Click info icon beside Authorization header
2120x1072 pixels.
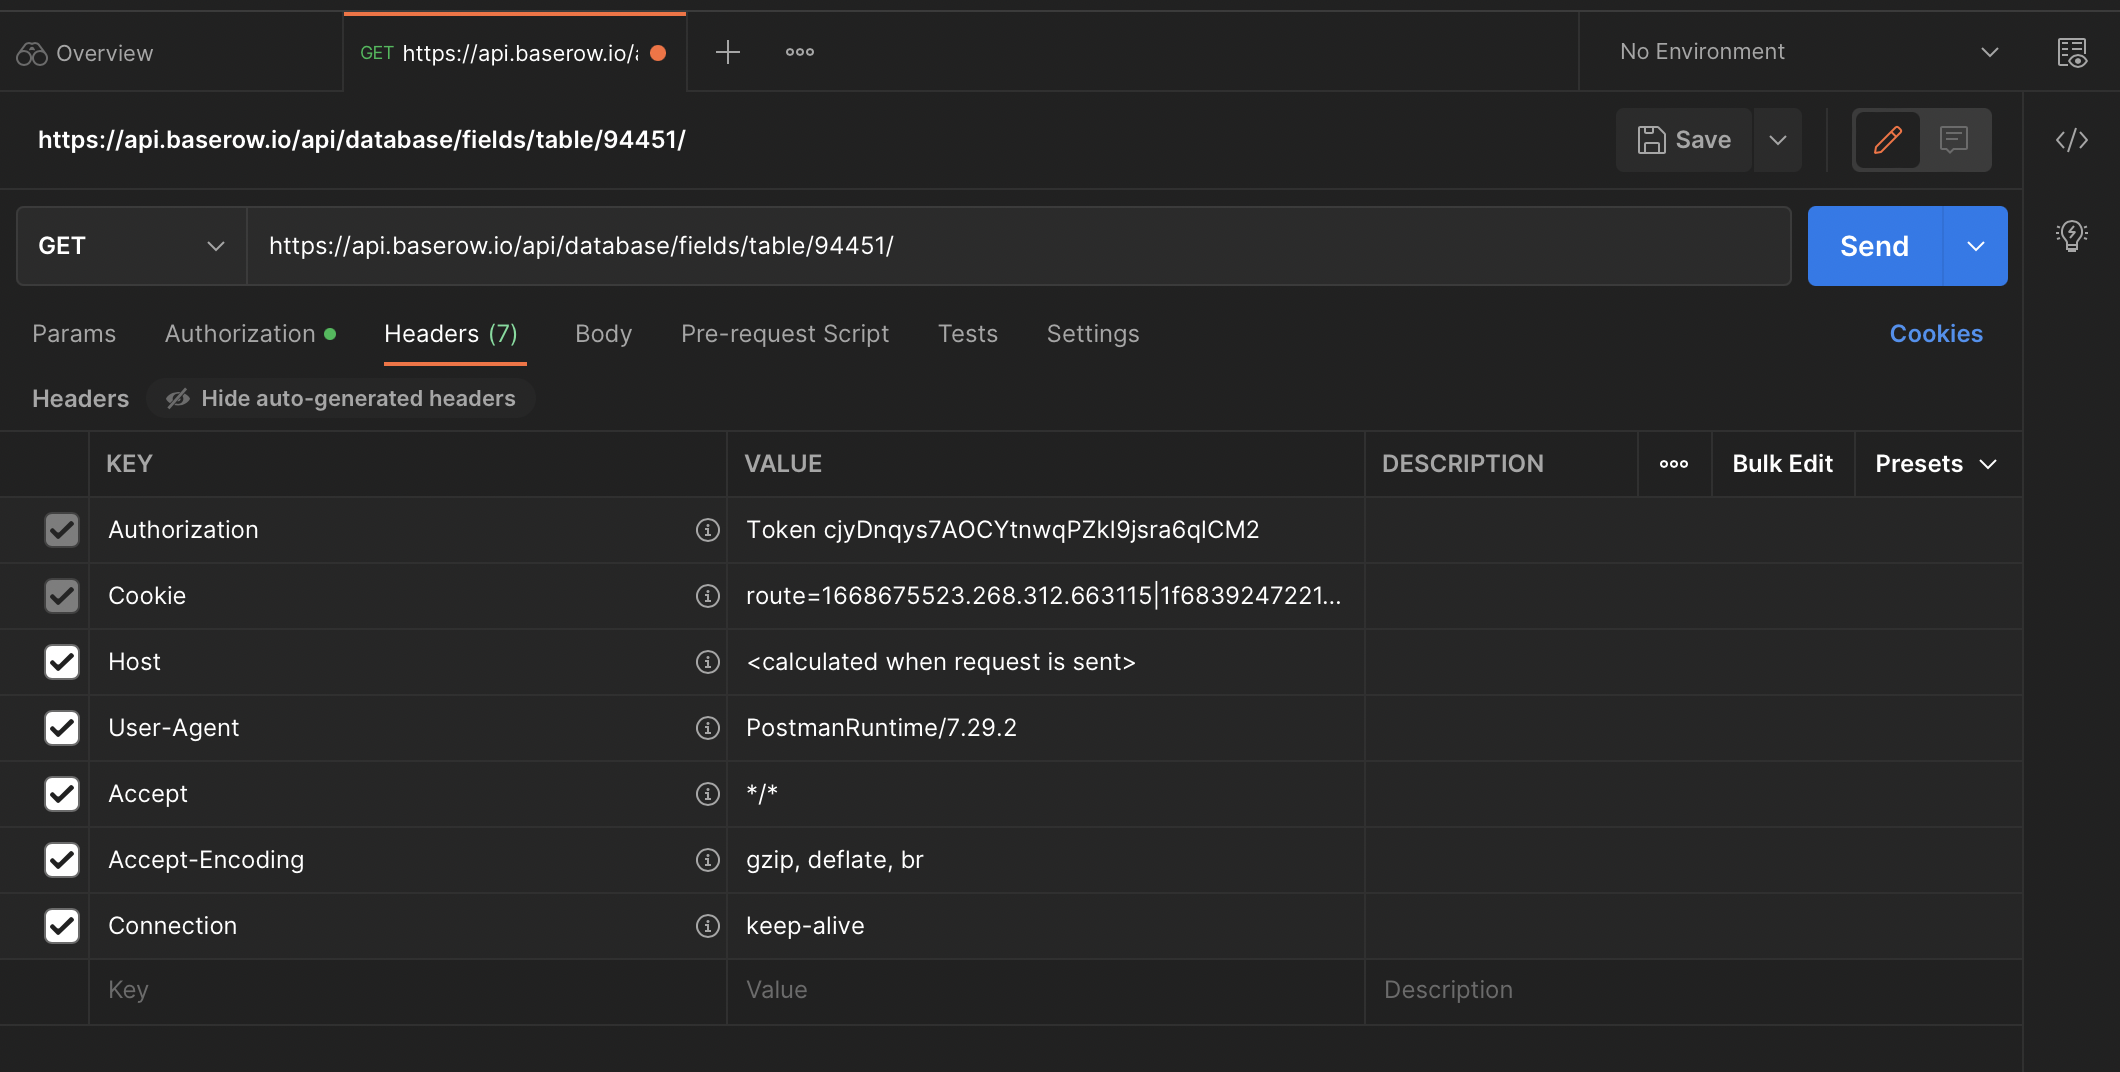[x=707, y=530]
